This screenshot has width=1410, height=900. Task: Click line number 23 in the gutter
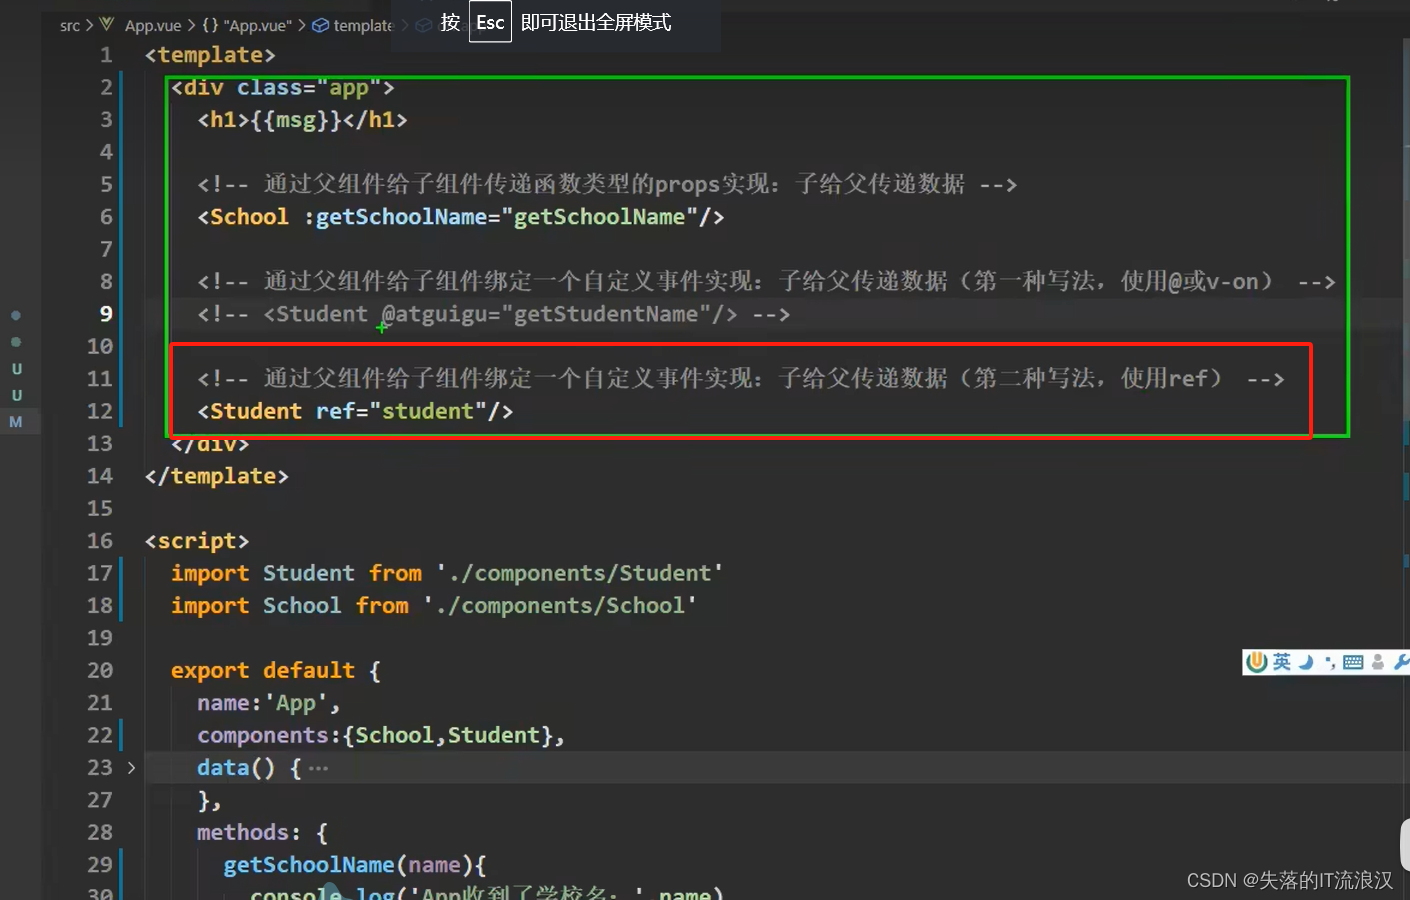pos(100,768)
